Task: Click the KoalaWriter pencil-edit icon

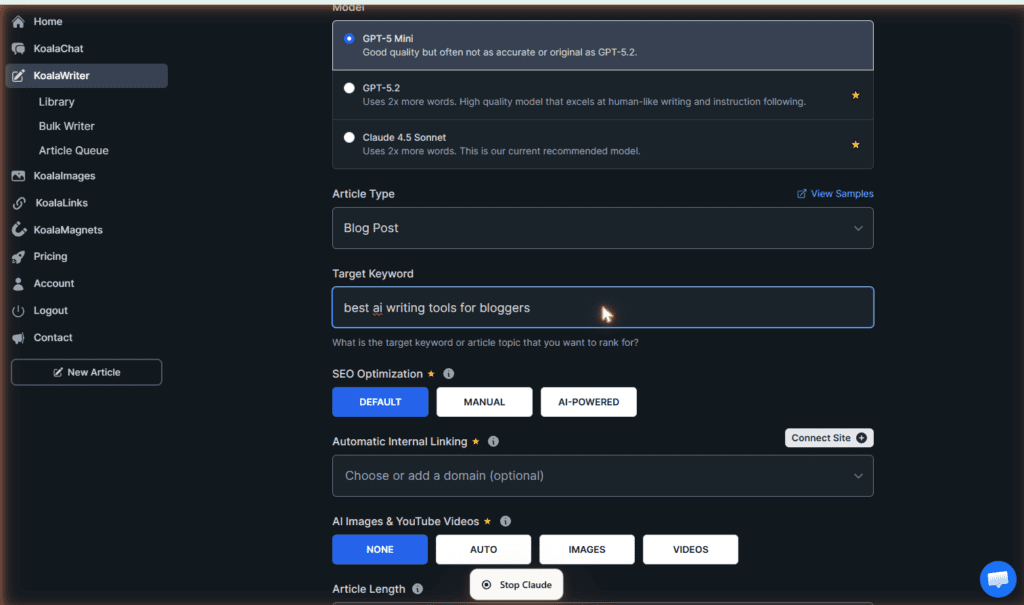Action: [x=18, y=76]
